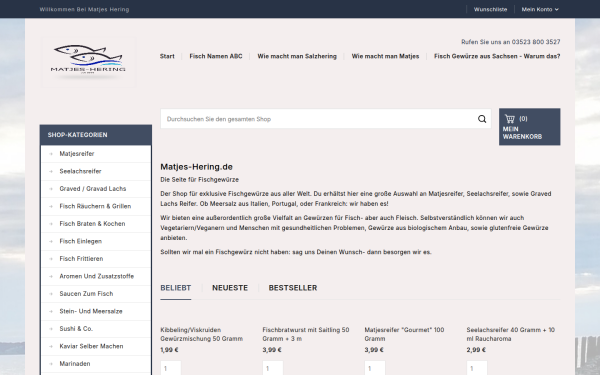Open Matjesreifer "Gourmet" 100 Gramm product

coord(404,334)
